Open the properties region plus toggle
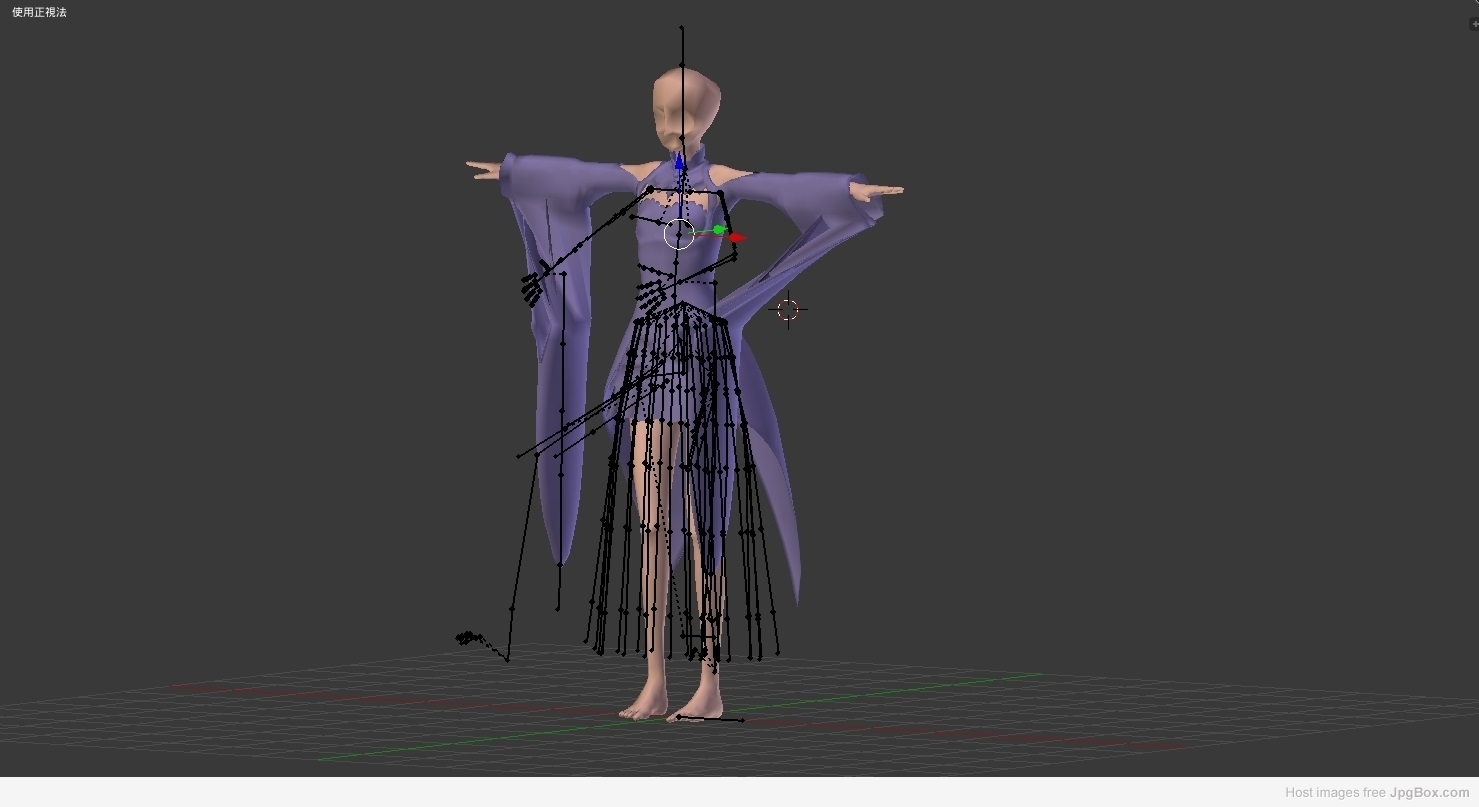 click(1474, 23)
